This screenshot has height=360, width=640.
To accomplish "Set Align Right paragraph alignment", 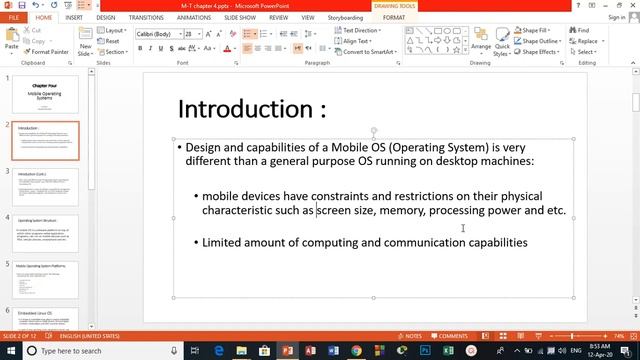I will 268,49.
